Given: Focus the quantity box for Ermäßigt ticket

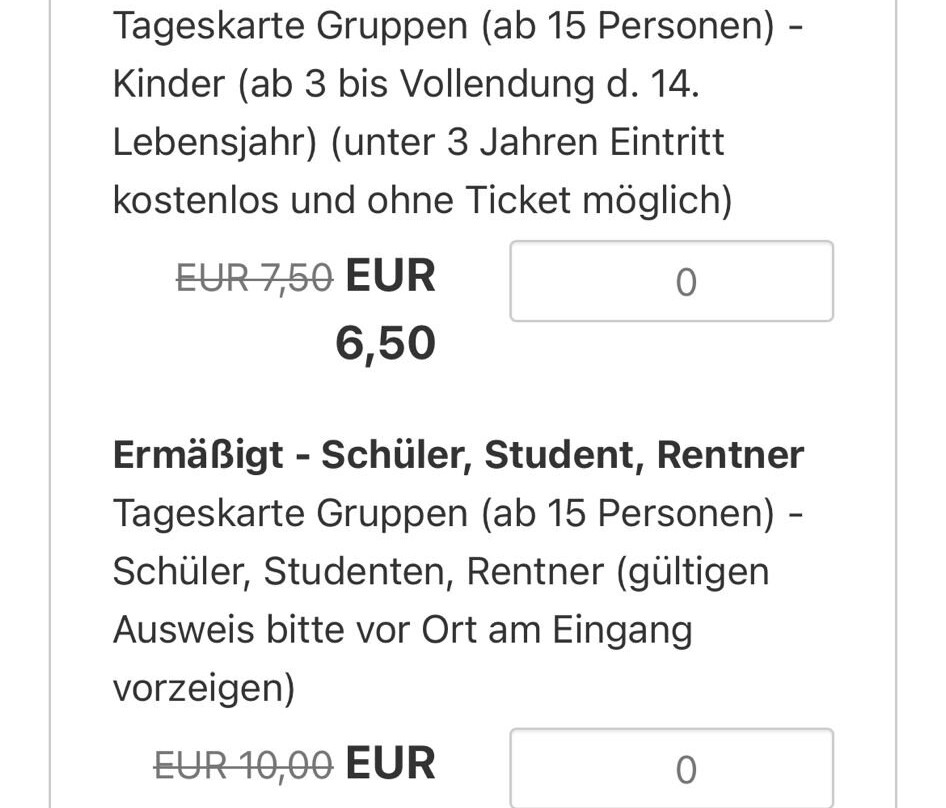Looking at the screenshot, I should [671, 768].
